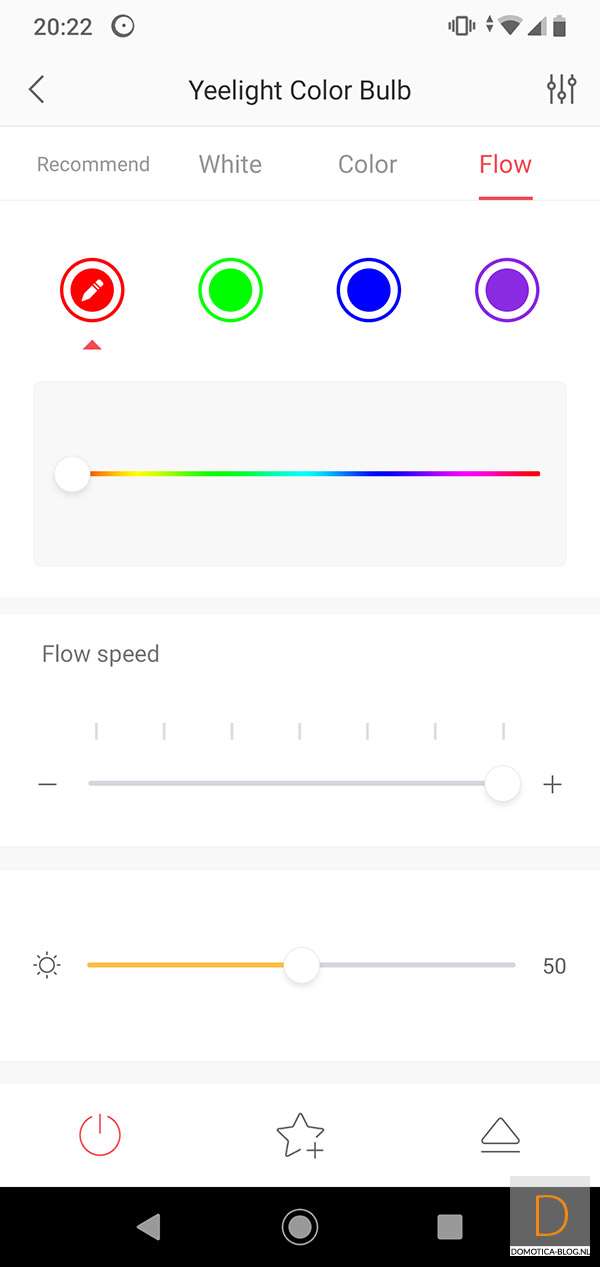Select the blue flow color swatch
600x1267 pixels.
[368, 291]
